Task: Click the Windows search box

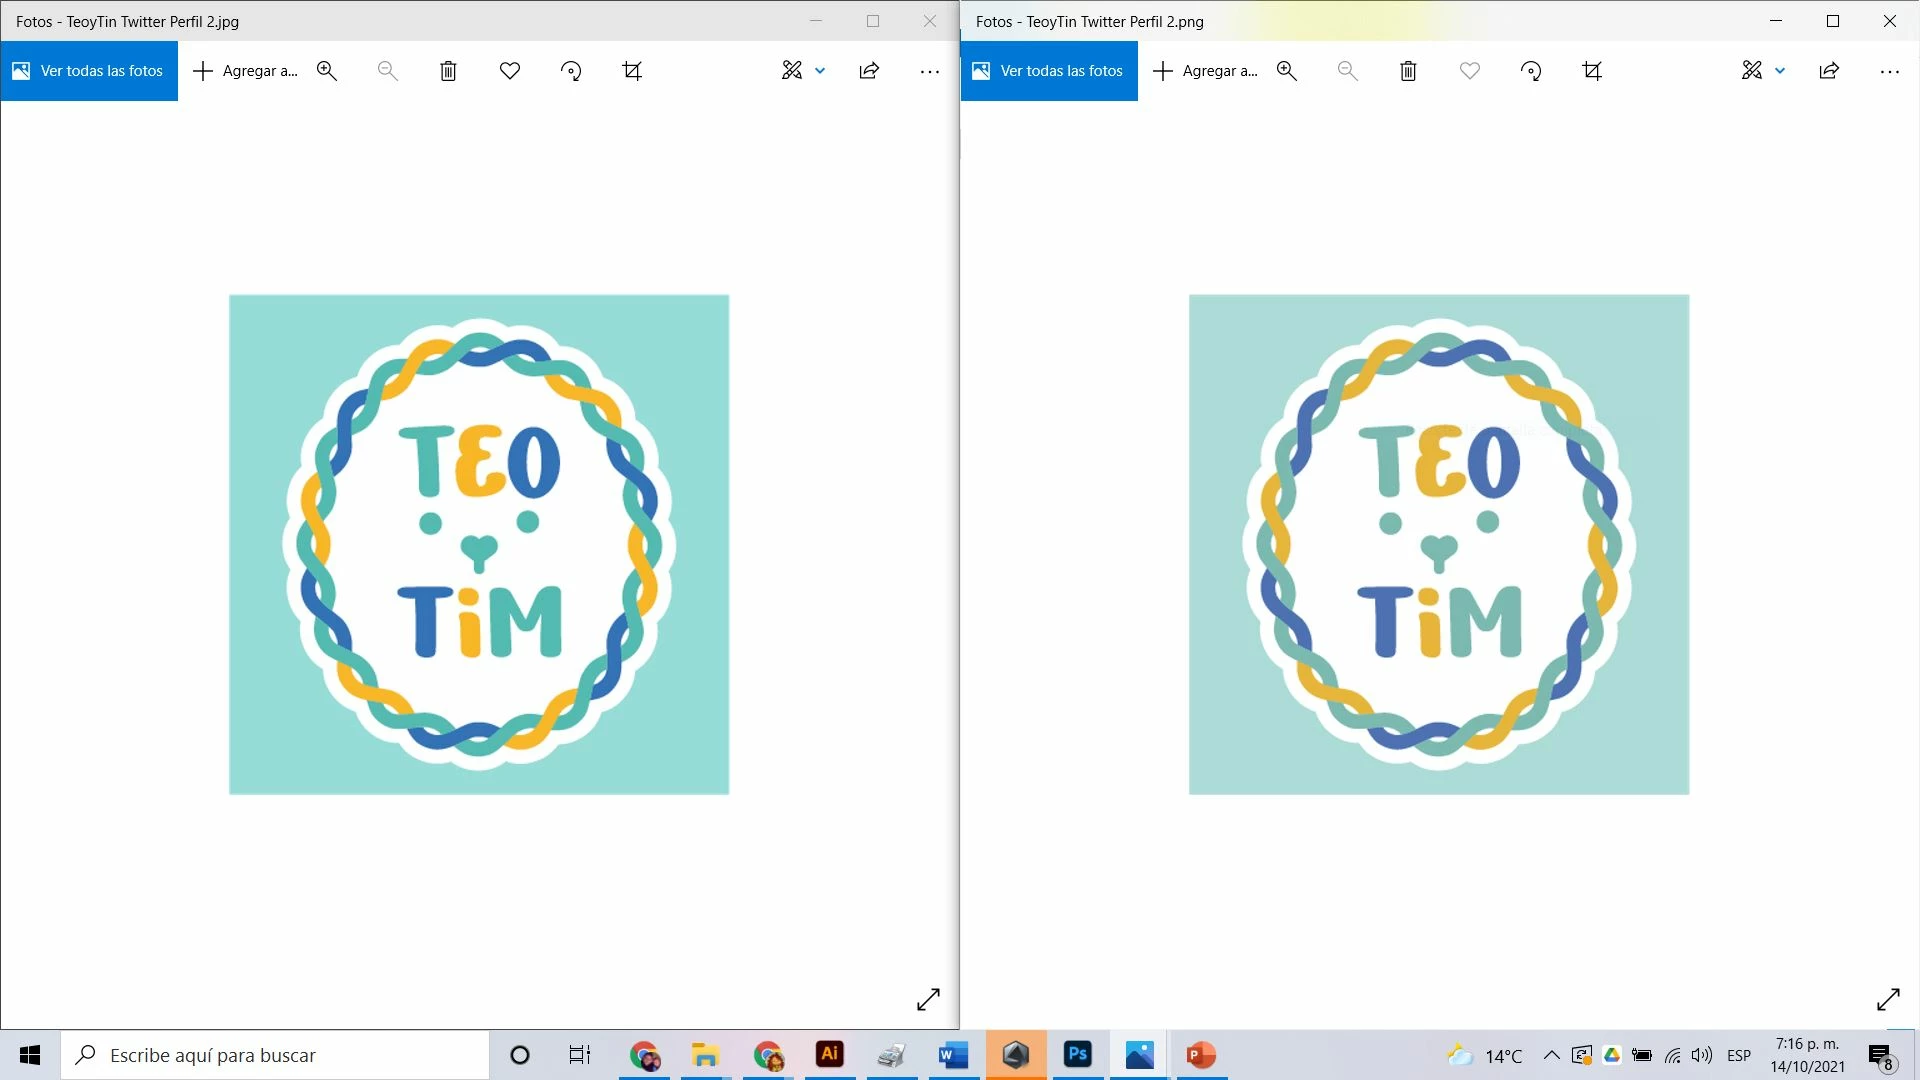Action: tap(275, 1055)
